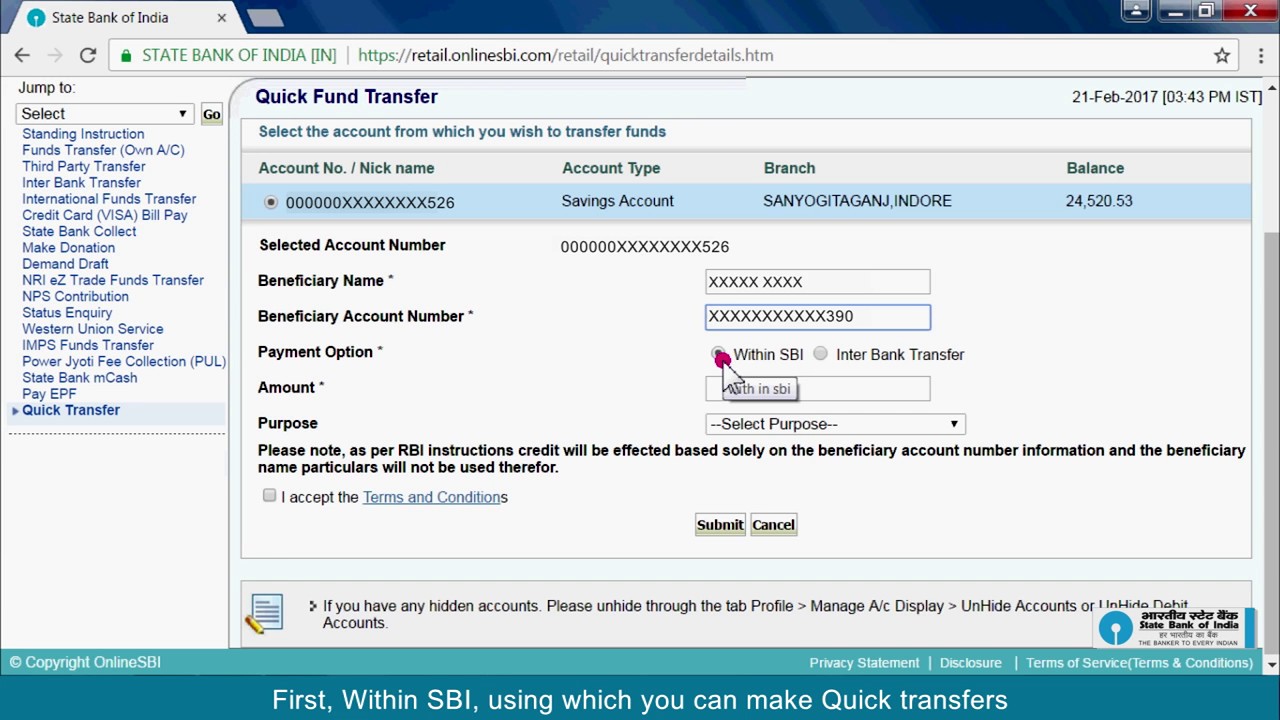Open the Chrome three-dot menu
Viewport: 1280px width, 720px height.
point(1260,56)
